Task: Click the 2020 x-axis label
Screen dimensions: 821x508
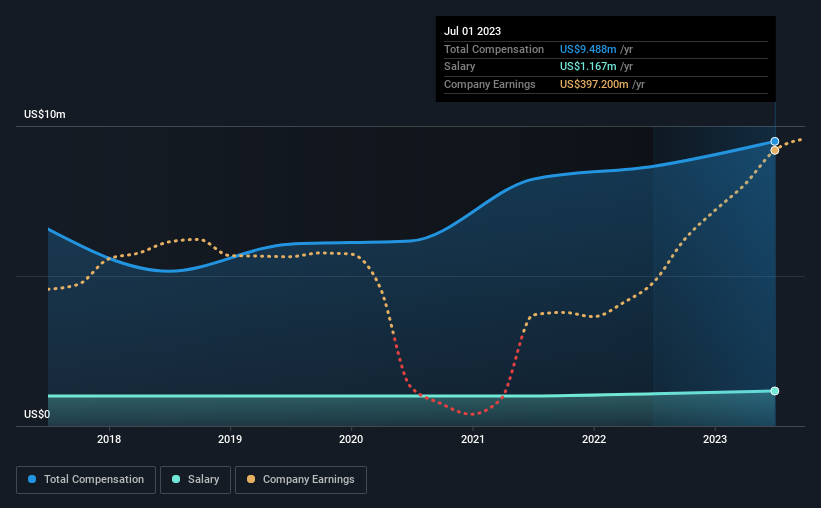Action: pos(351,439)
